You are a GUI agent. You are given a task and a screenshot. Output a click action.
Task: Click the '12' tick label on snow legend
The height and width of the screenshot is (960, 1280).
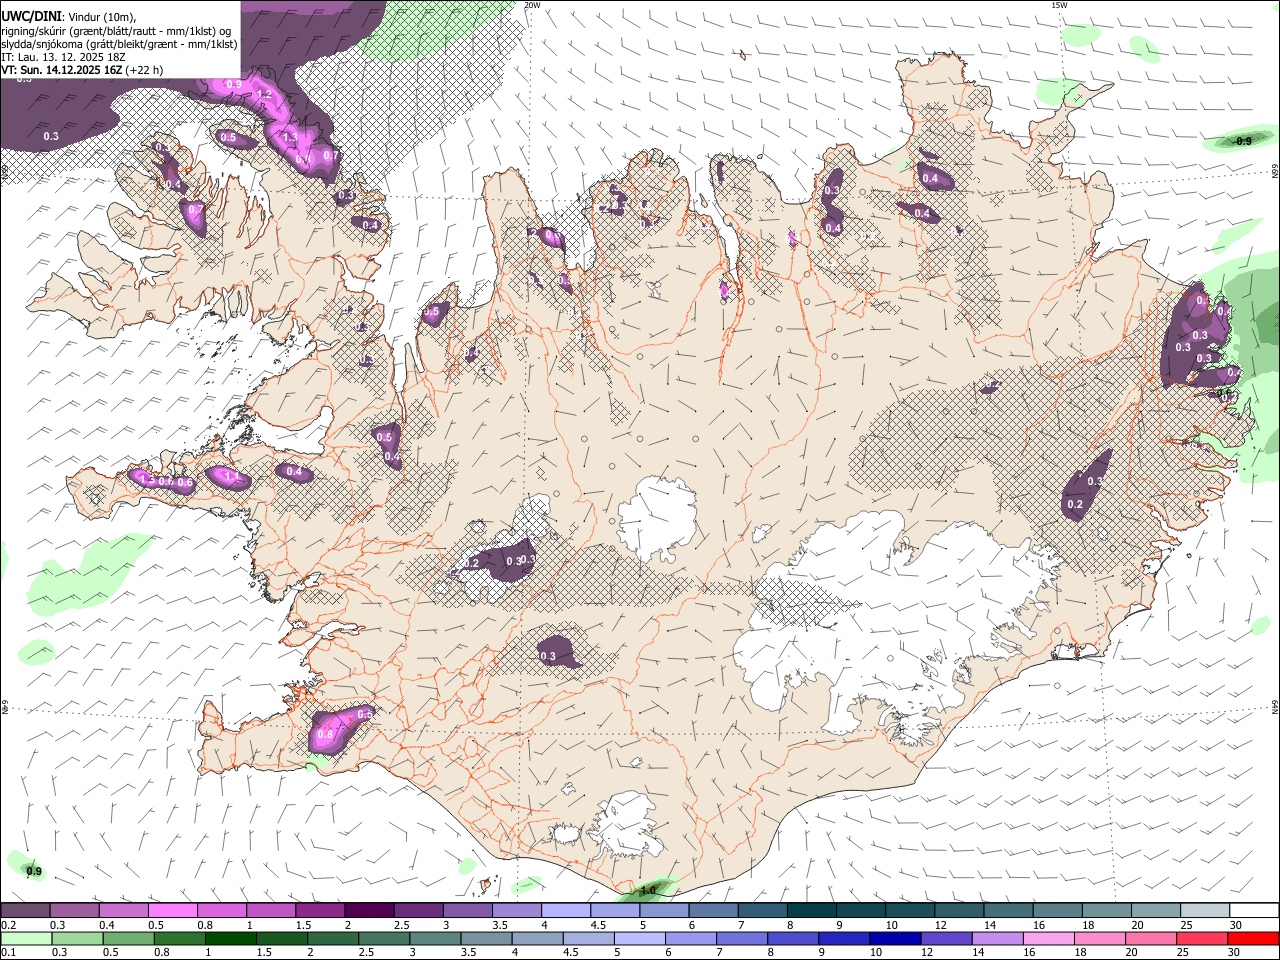pos(939,925)
